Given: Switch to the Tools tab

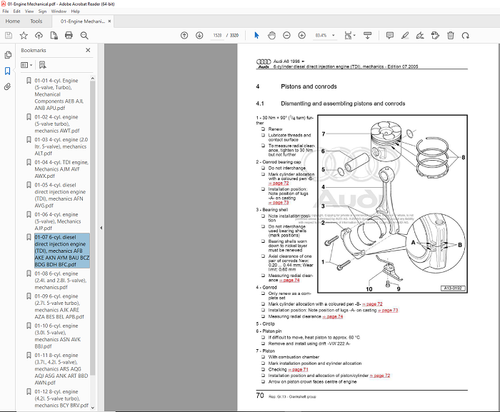Looking at the screenshot, I should tap(36, 21).
